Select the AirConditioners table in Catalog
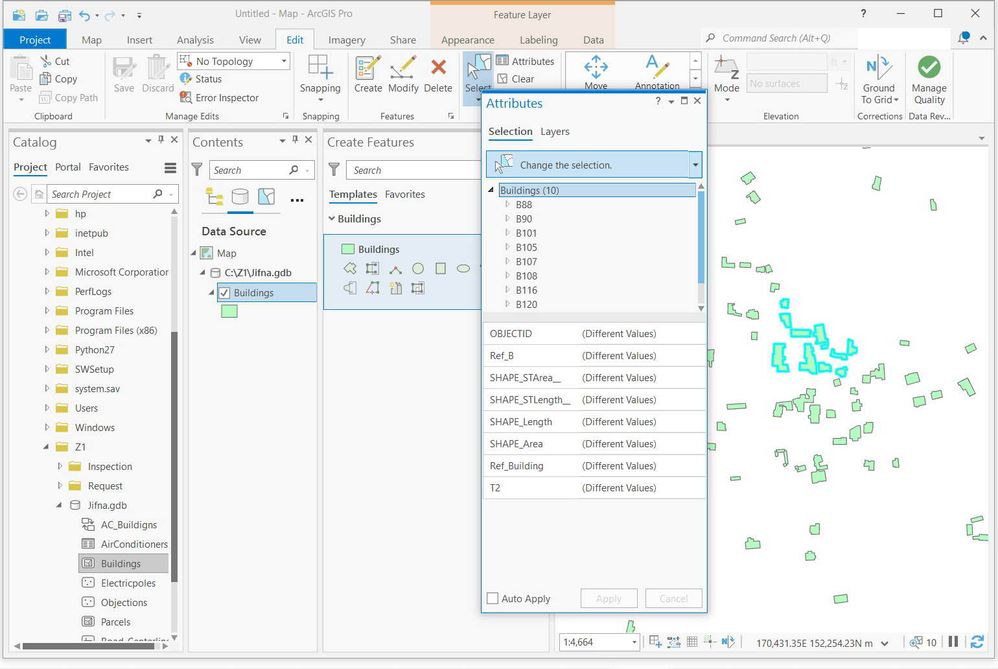The height and width of the screenshot is (669, 998). (125, 544)
